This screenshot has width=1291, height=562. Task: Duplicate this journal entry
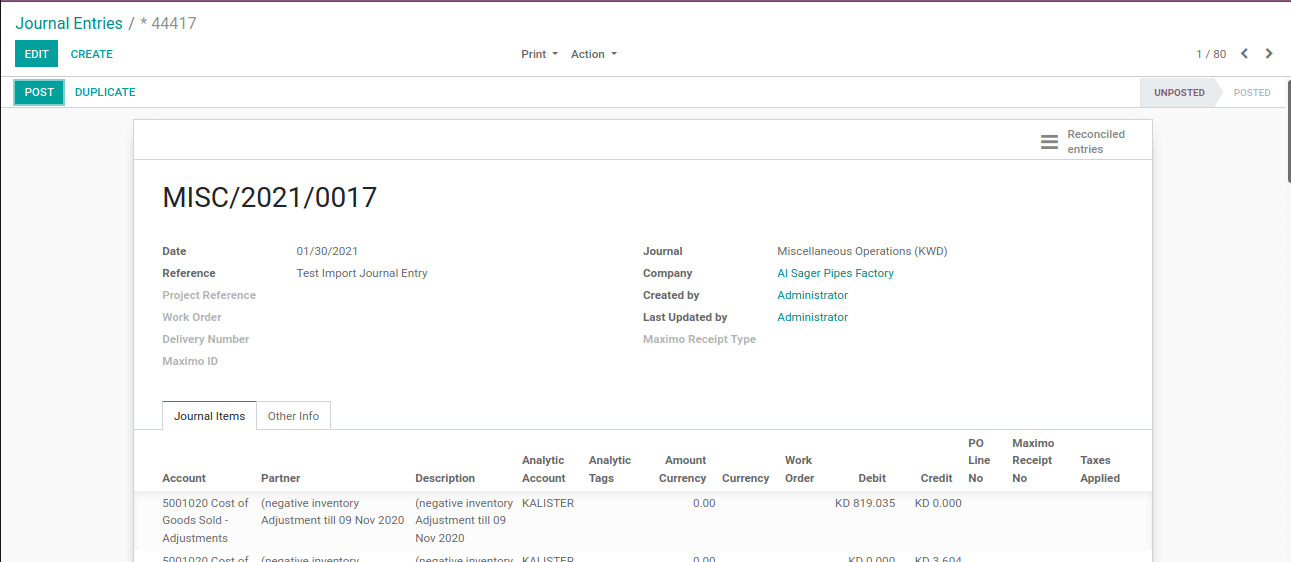click(105, 92)
